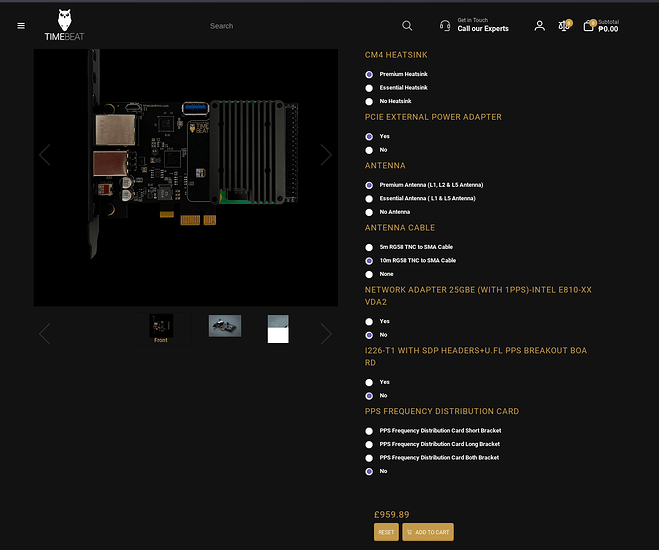
Task: Show previous main product image
Action: 45,155
